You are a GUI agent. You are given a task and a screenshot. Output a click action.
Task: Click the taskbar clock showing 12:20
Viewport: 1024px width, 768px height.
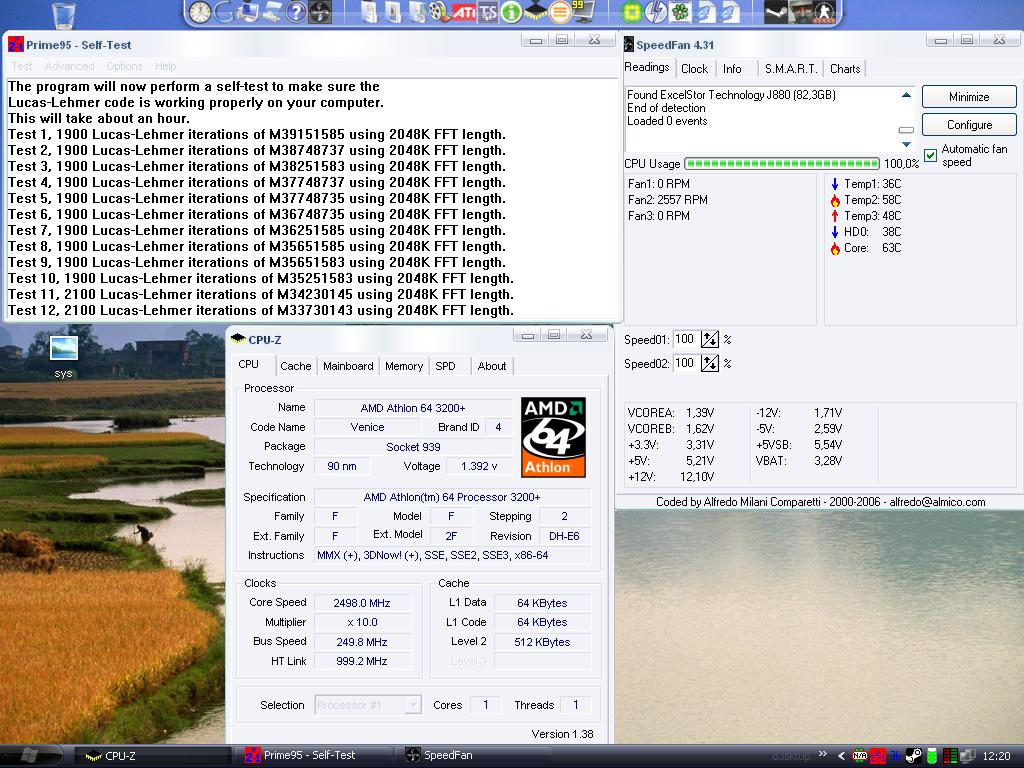pyautogui.click(x=996, y=756)
